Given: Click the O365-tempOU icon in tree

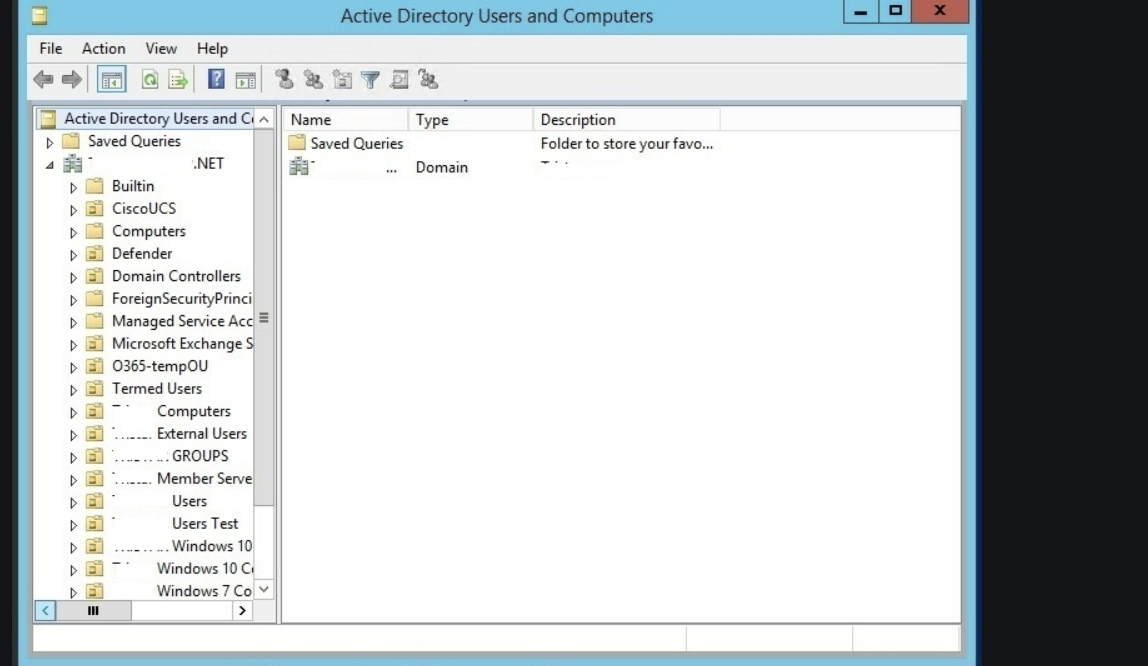Looking at the screenshot, I should click(94, 366).
